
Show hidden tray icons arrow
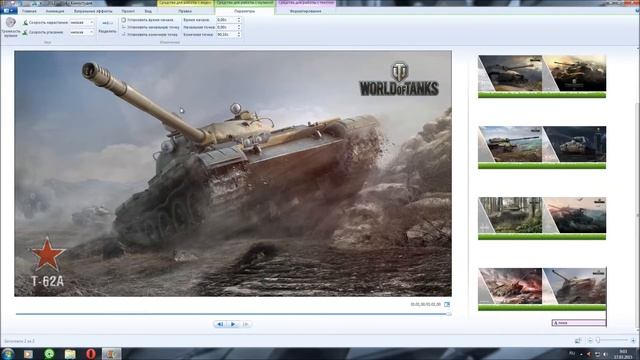pos(581,354)
